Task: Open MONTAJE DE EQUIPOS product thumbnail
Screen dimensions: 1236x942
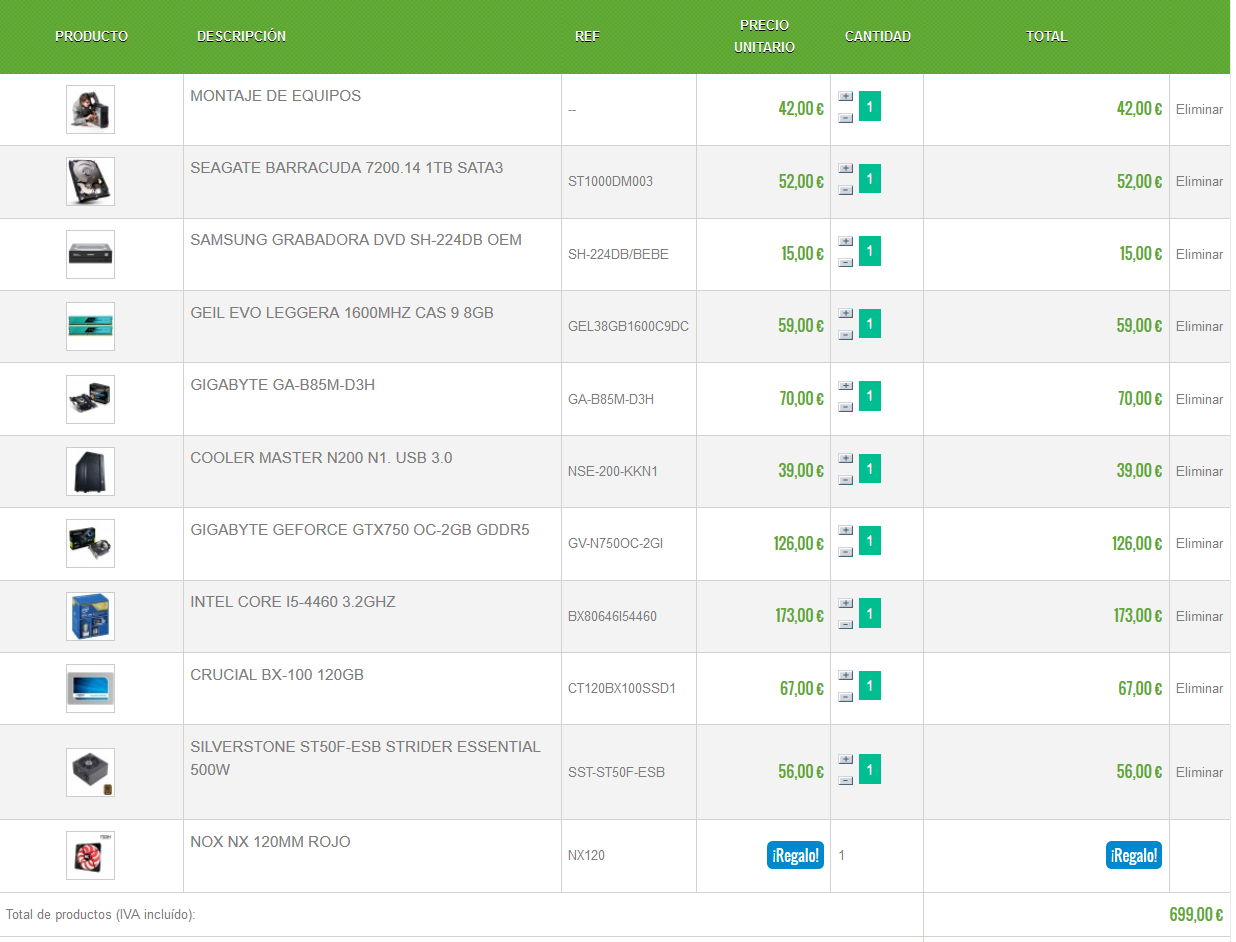Action: coord(90,109)
